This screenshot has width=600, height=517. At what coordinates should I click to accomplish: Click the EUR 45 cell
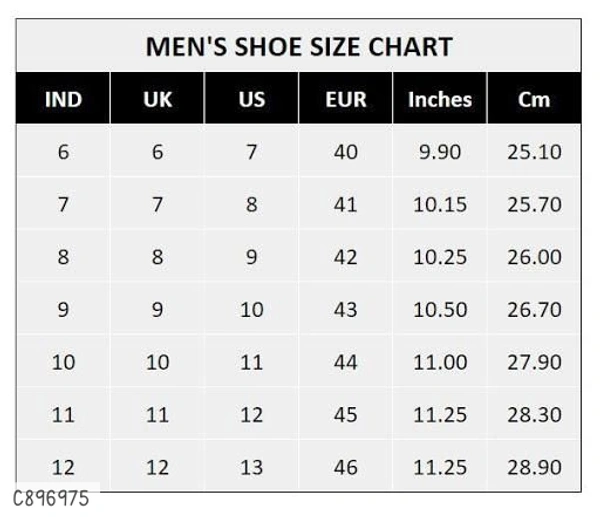coord(345,414)
